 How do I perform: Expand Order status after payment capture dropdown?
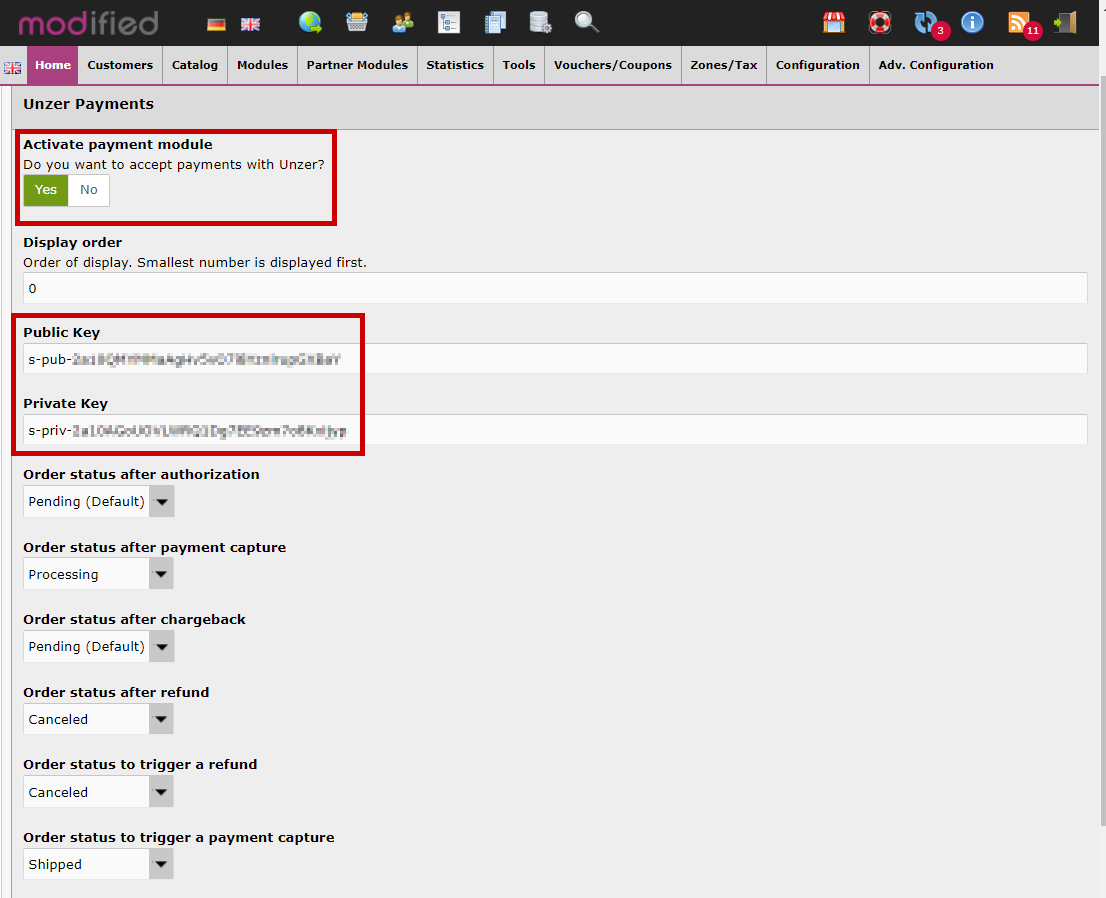(98, 574)
